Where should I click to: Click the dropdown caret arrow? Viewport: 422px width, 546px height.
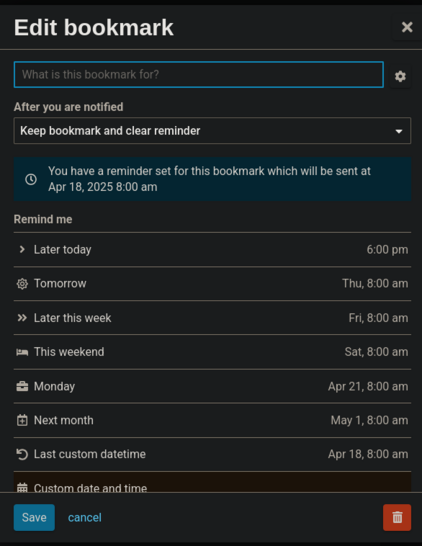[x=399, y=131]
